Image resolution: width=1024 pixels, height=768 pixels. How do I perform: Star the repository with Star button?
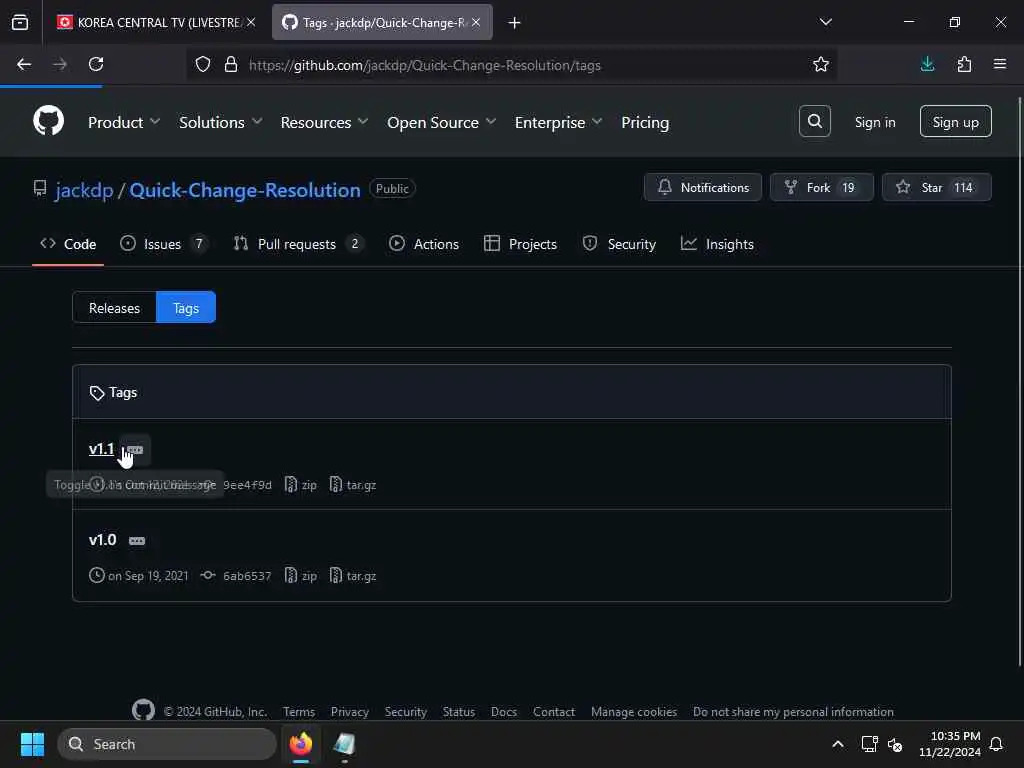tap(936, 187)
